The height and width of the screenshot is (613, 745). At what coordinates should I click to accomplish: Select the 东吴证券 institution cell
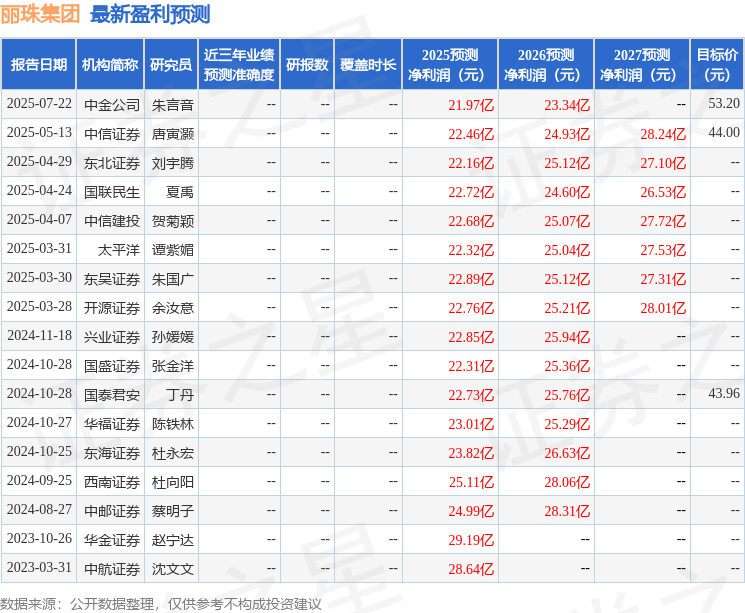(x=112, y=279)
